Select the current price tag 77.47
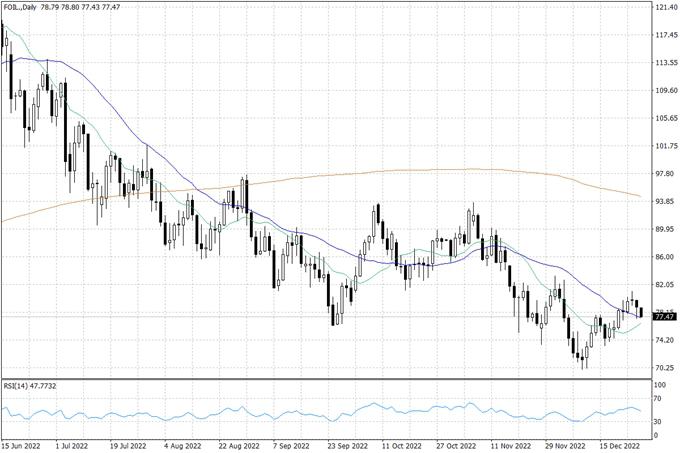The height and width of the screenshot is (453, 680). click(664, 317)
